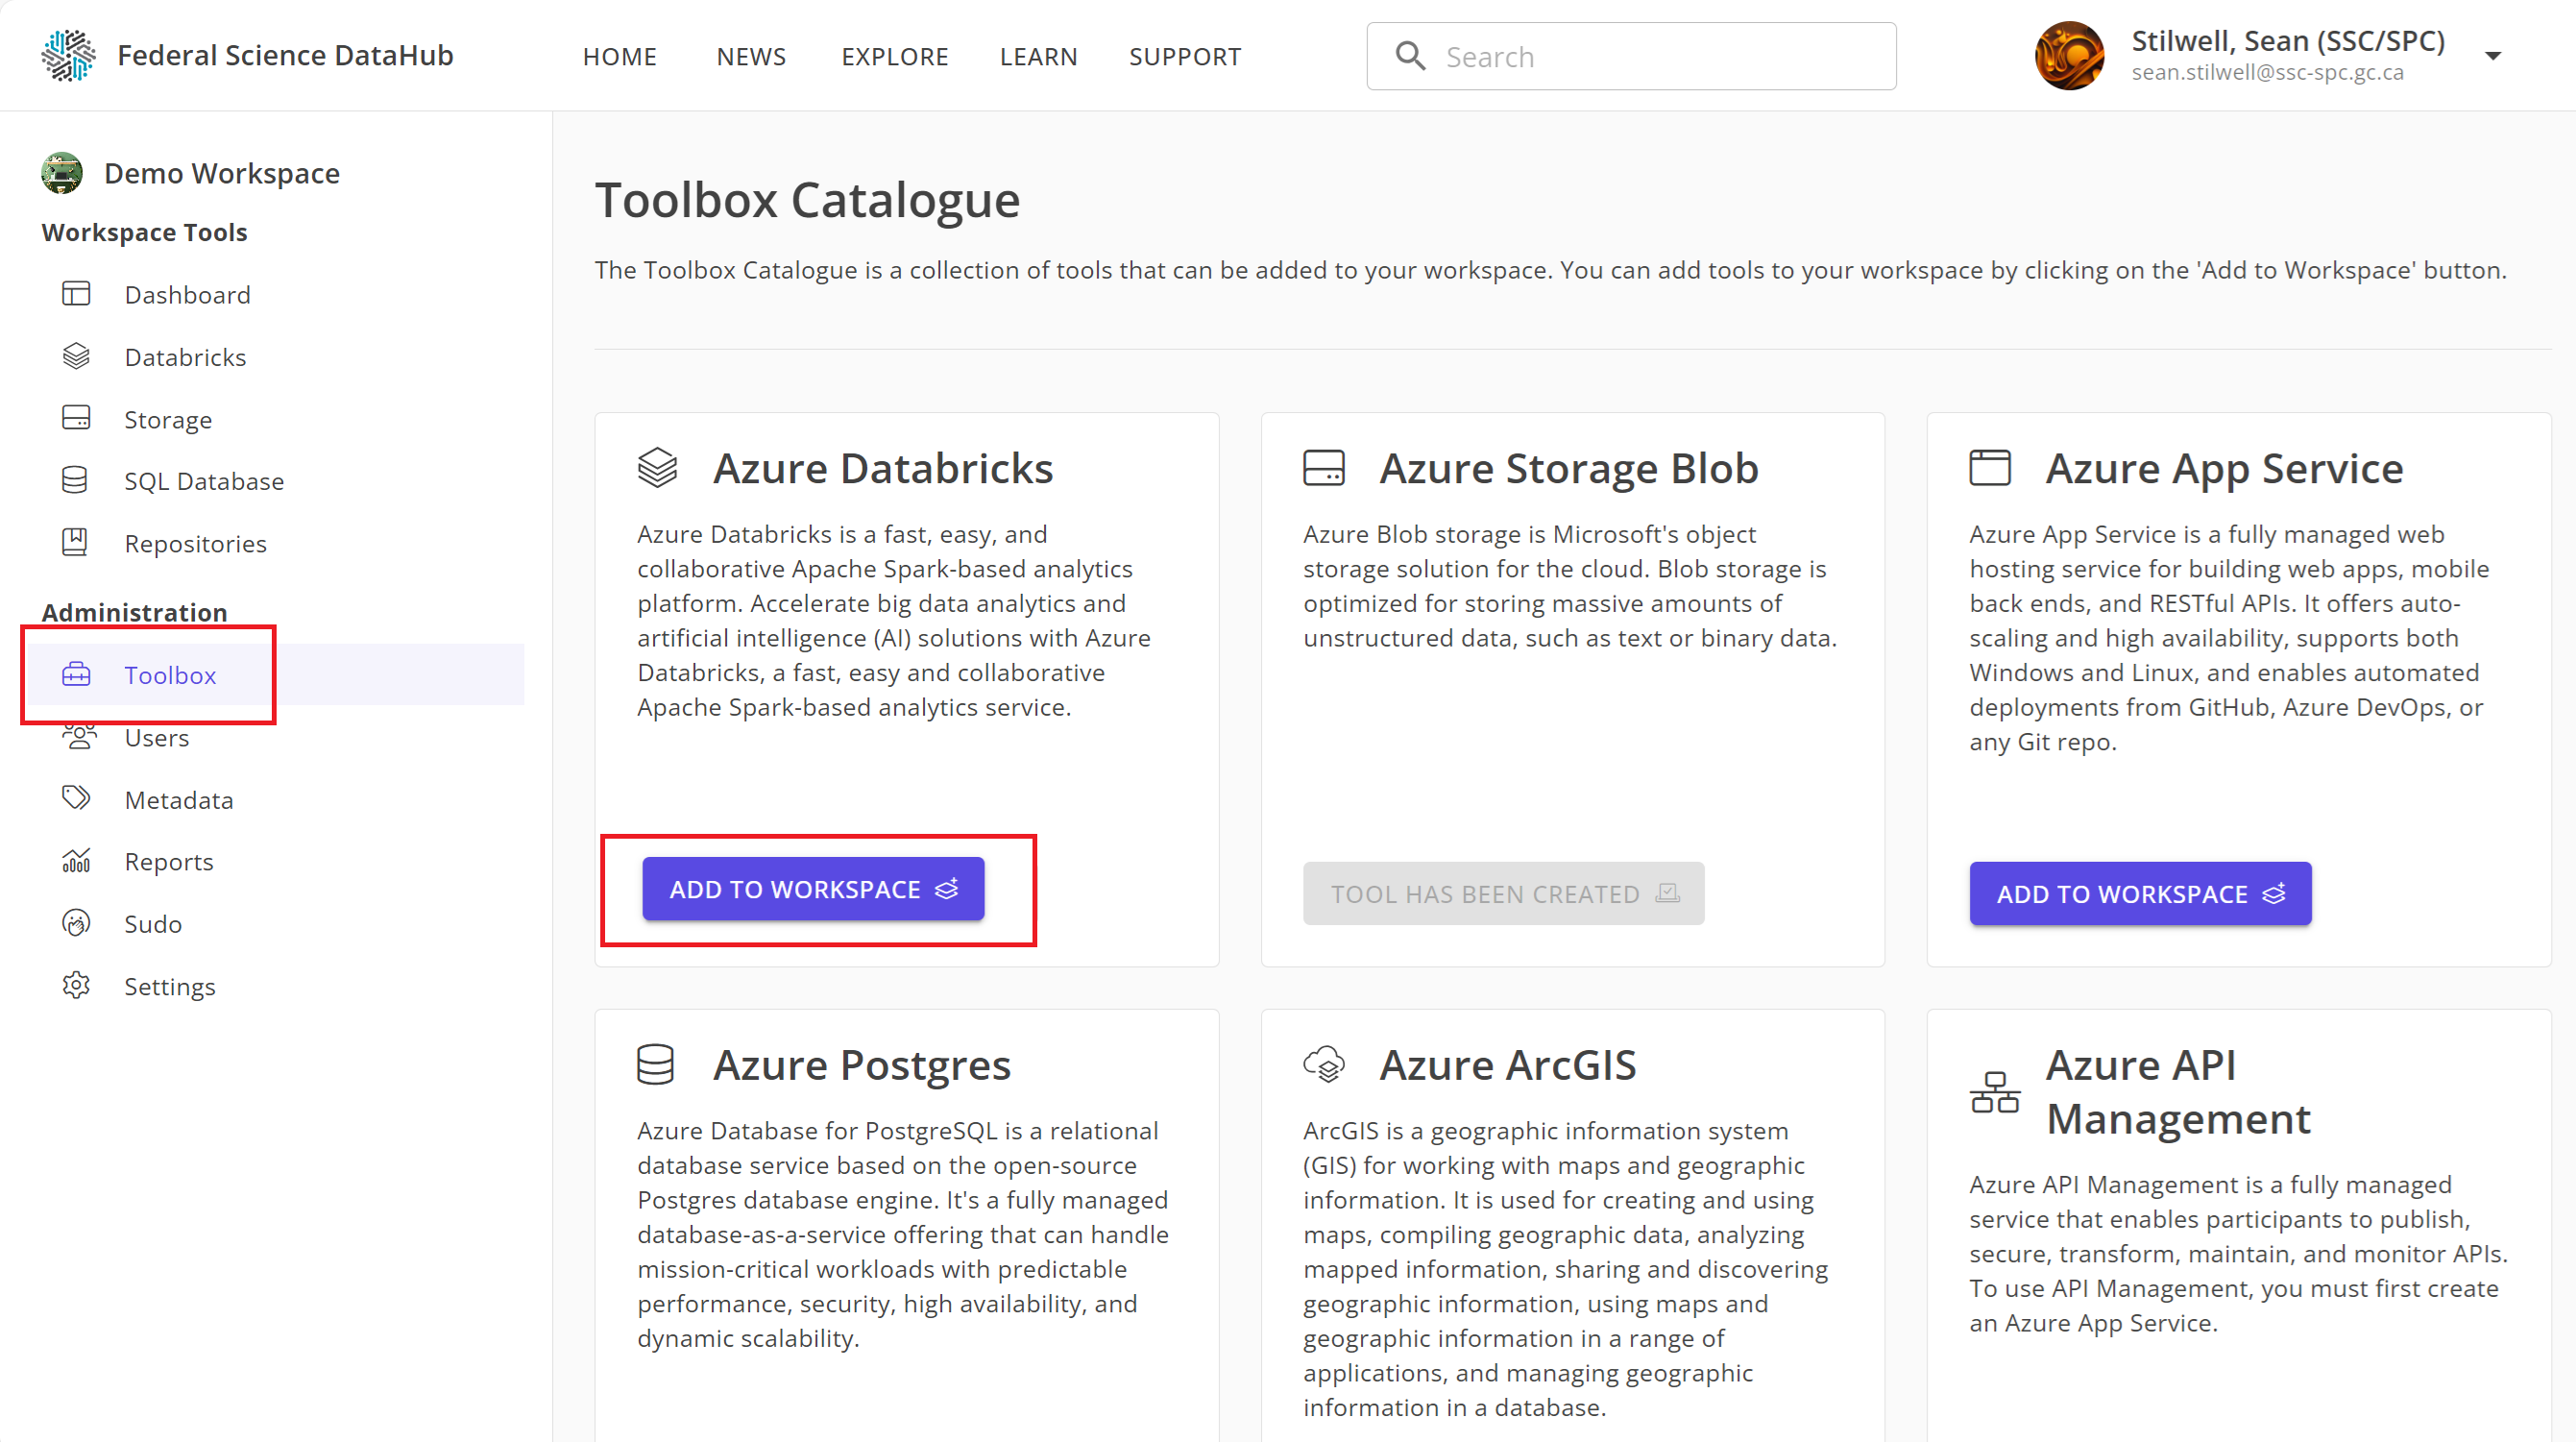Click the Dashboard icon in the sidebar
The image size is (2576, 1442).
click(76, 294)
